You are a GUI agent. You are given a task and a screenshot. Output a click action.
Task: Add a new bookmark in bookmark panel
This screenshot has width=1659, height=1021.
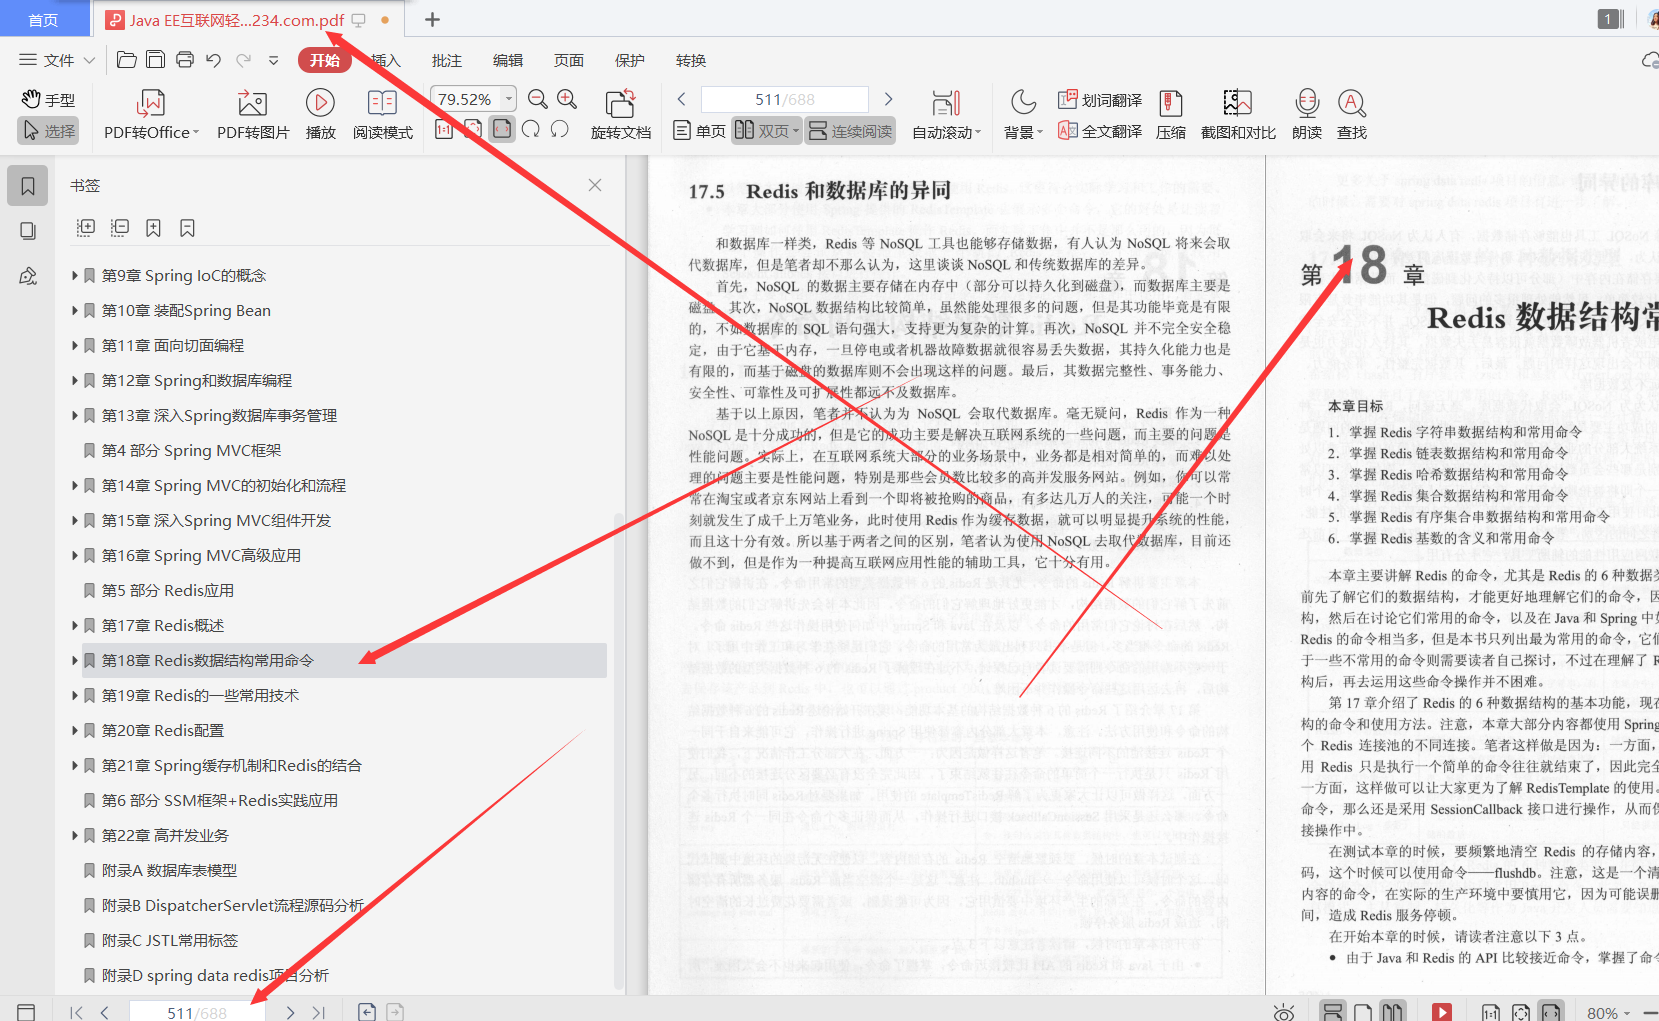point(153,228)
